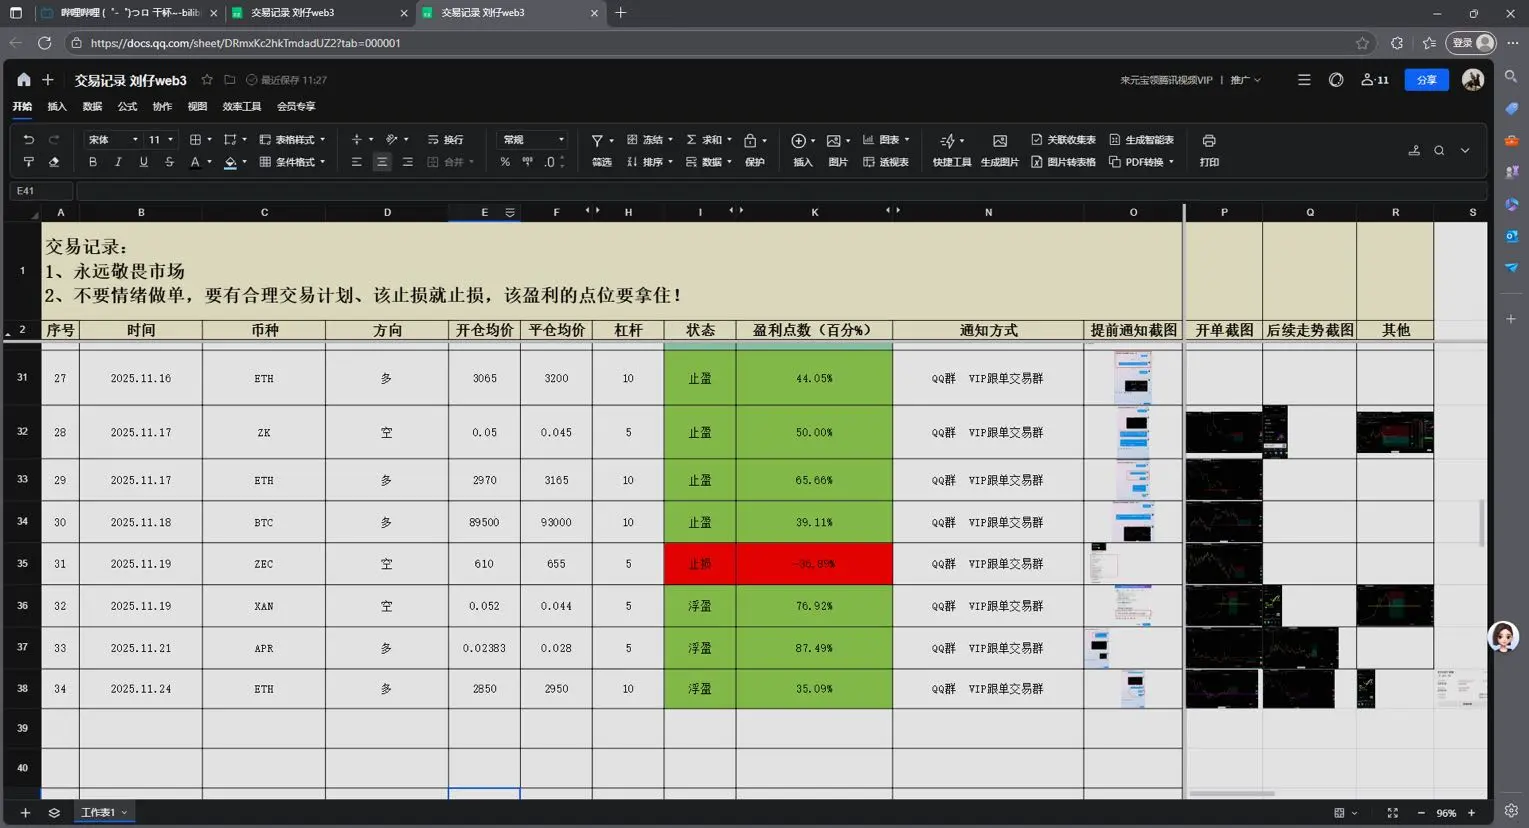Toggle bold formatting
The width and height of the screenshot is (1529, 828).
(93, 162)
